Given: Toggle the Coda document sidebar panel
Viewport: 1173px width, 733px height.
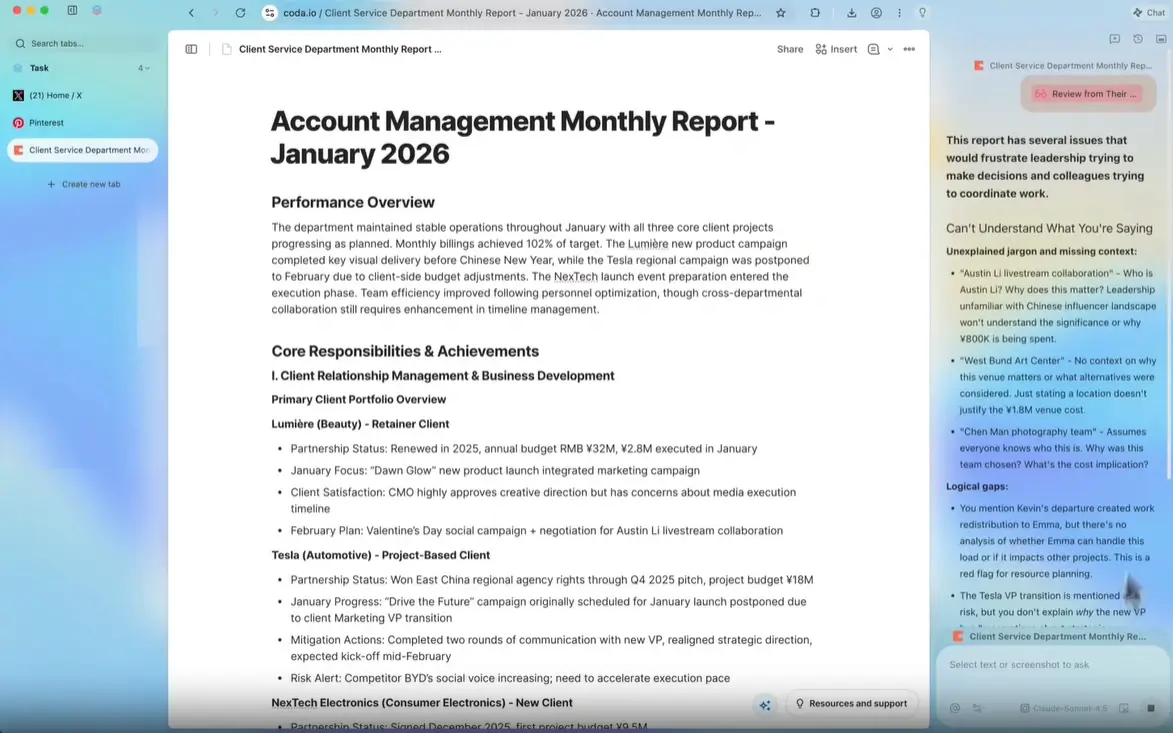Looking at the screenshot, I should click(x=191, y=49).
